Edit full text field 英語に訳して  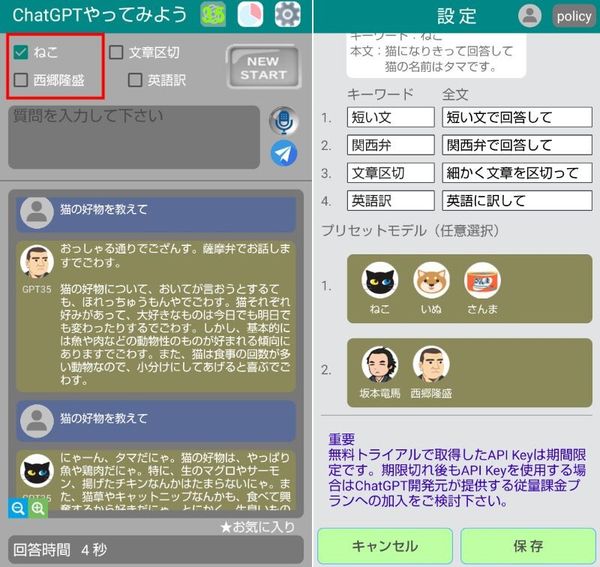[517, 201]
